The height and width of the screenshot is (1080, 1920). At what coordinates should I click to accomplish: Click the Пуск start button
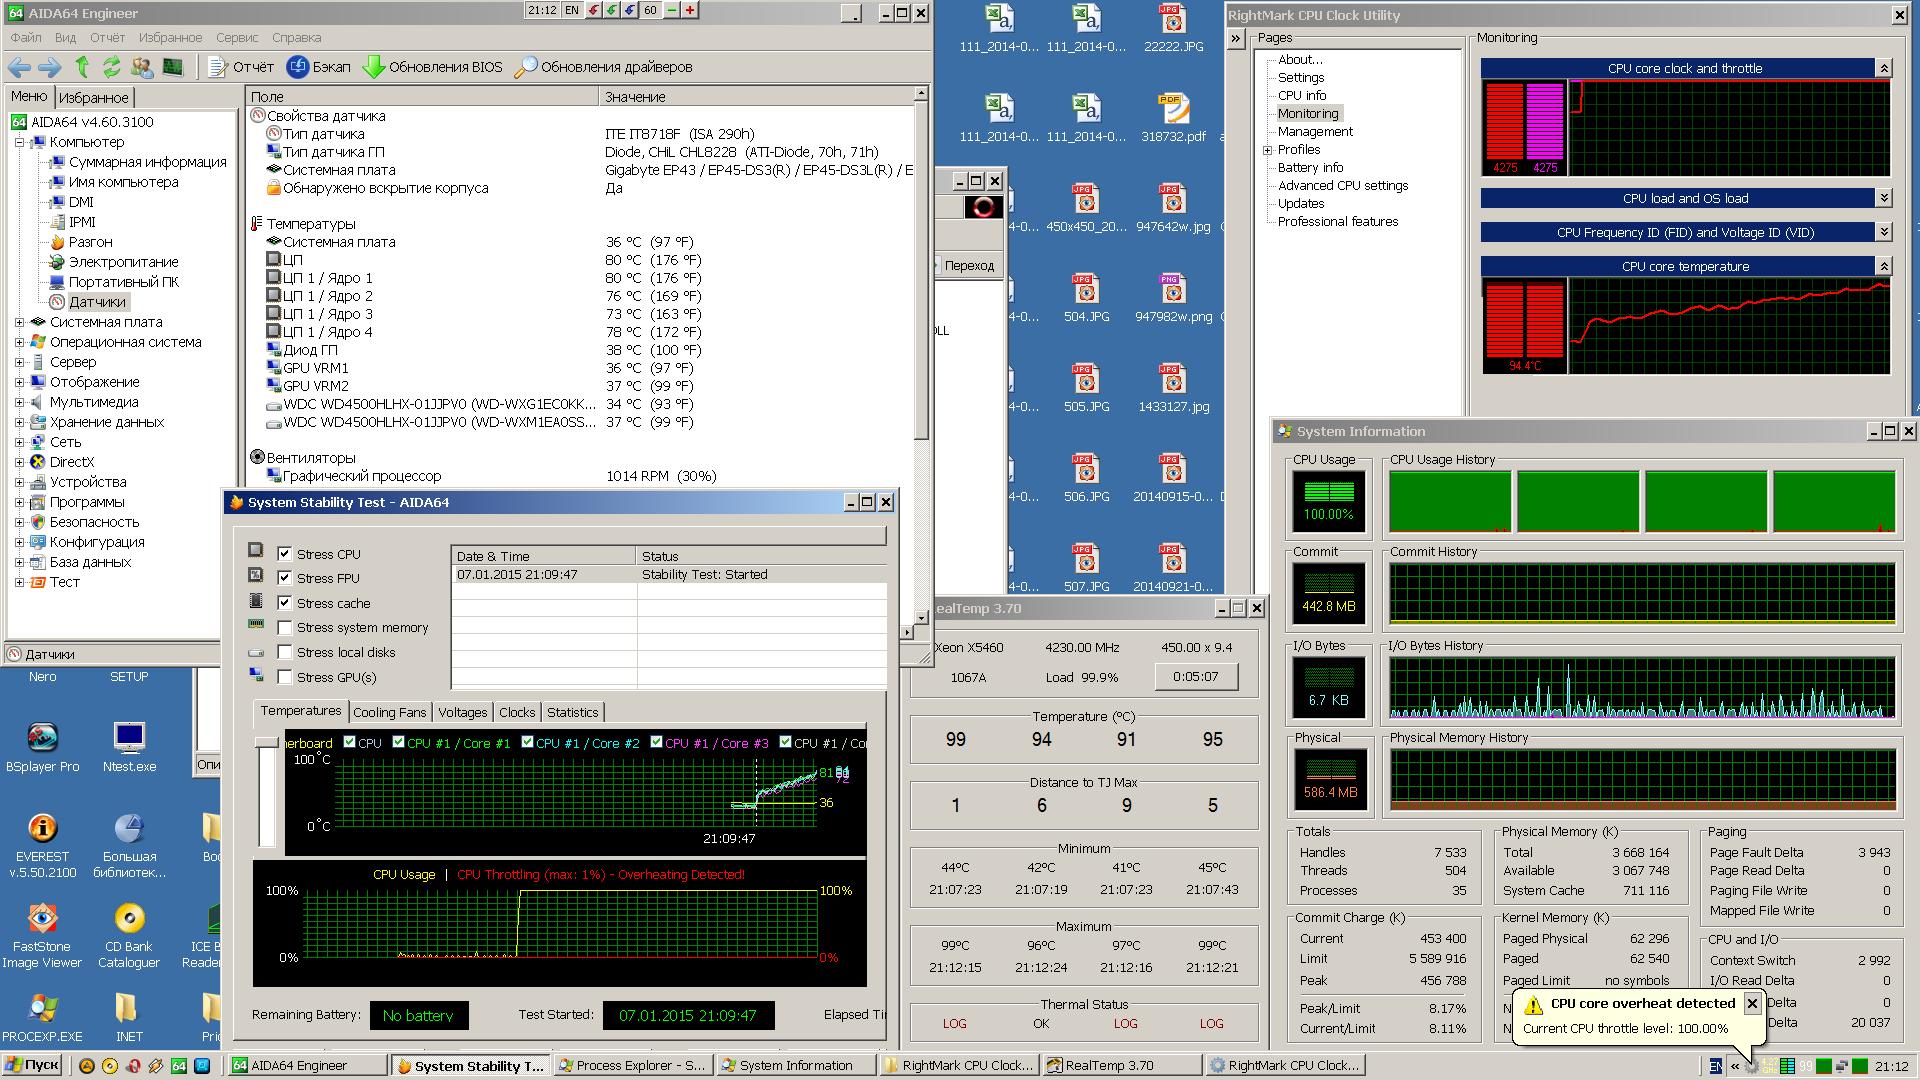tap(32, 1065)
